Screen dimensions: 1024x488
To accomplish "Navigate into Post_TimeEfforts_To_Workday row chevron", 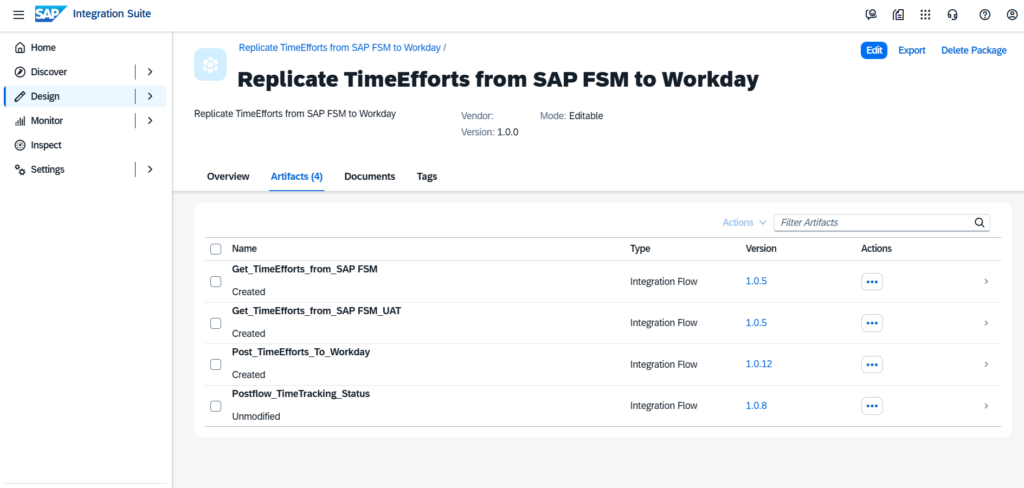I will tap(986, 365).
